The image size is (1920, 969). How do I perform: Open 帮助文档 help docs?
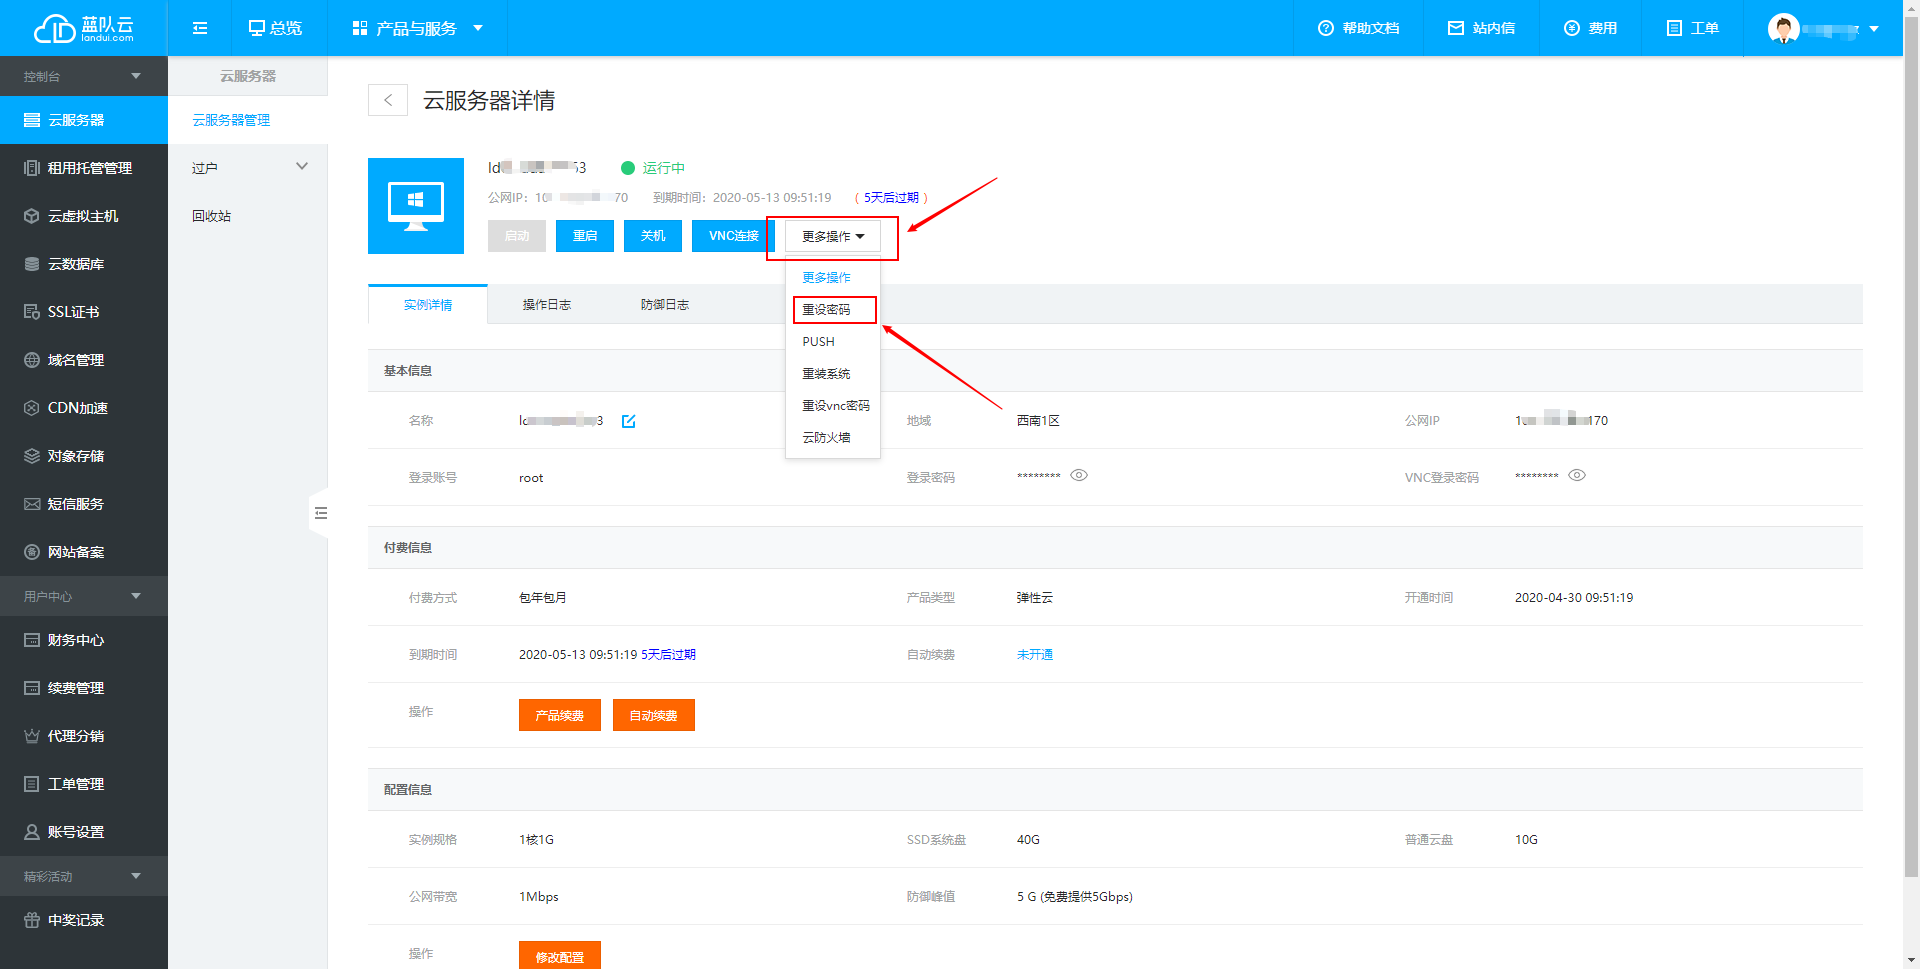point(1359,28)
